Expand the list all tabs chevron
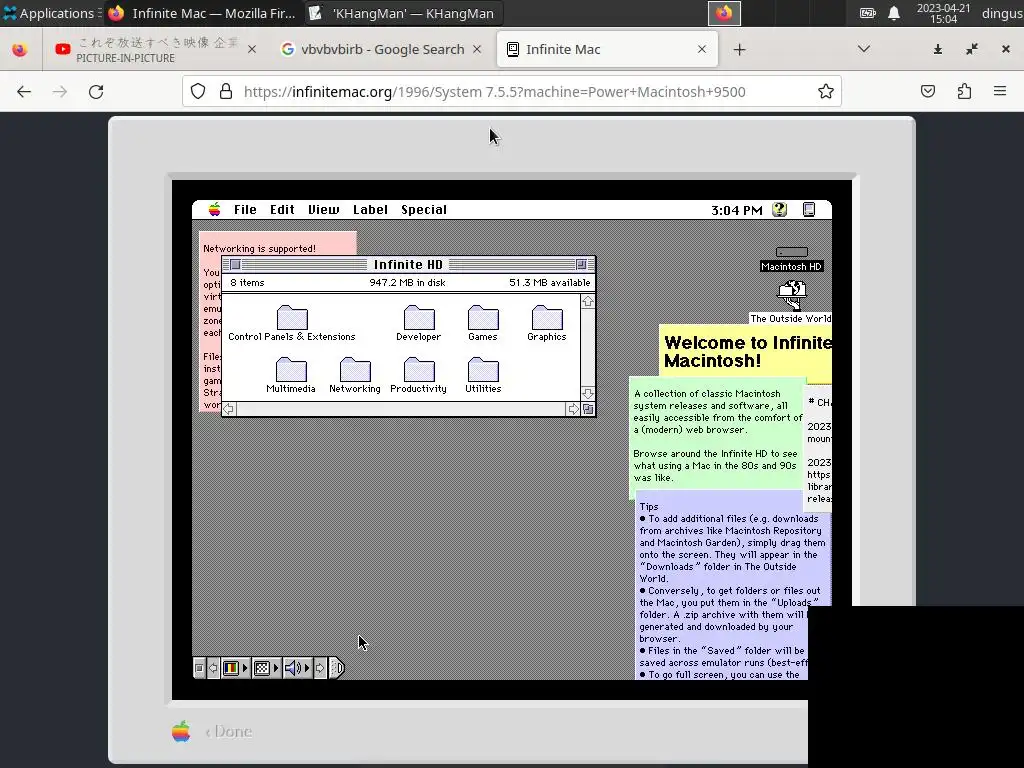1024x768 pixels. (x=863, y=49)
